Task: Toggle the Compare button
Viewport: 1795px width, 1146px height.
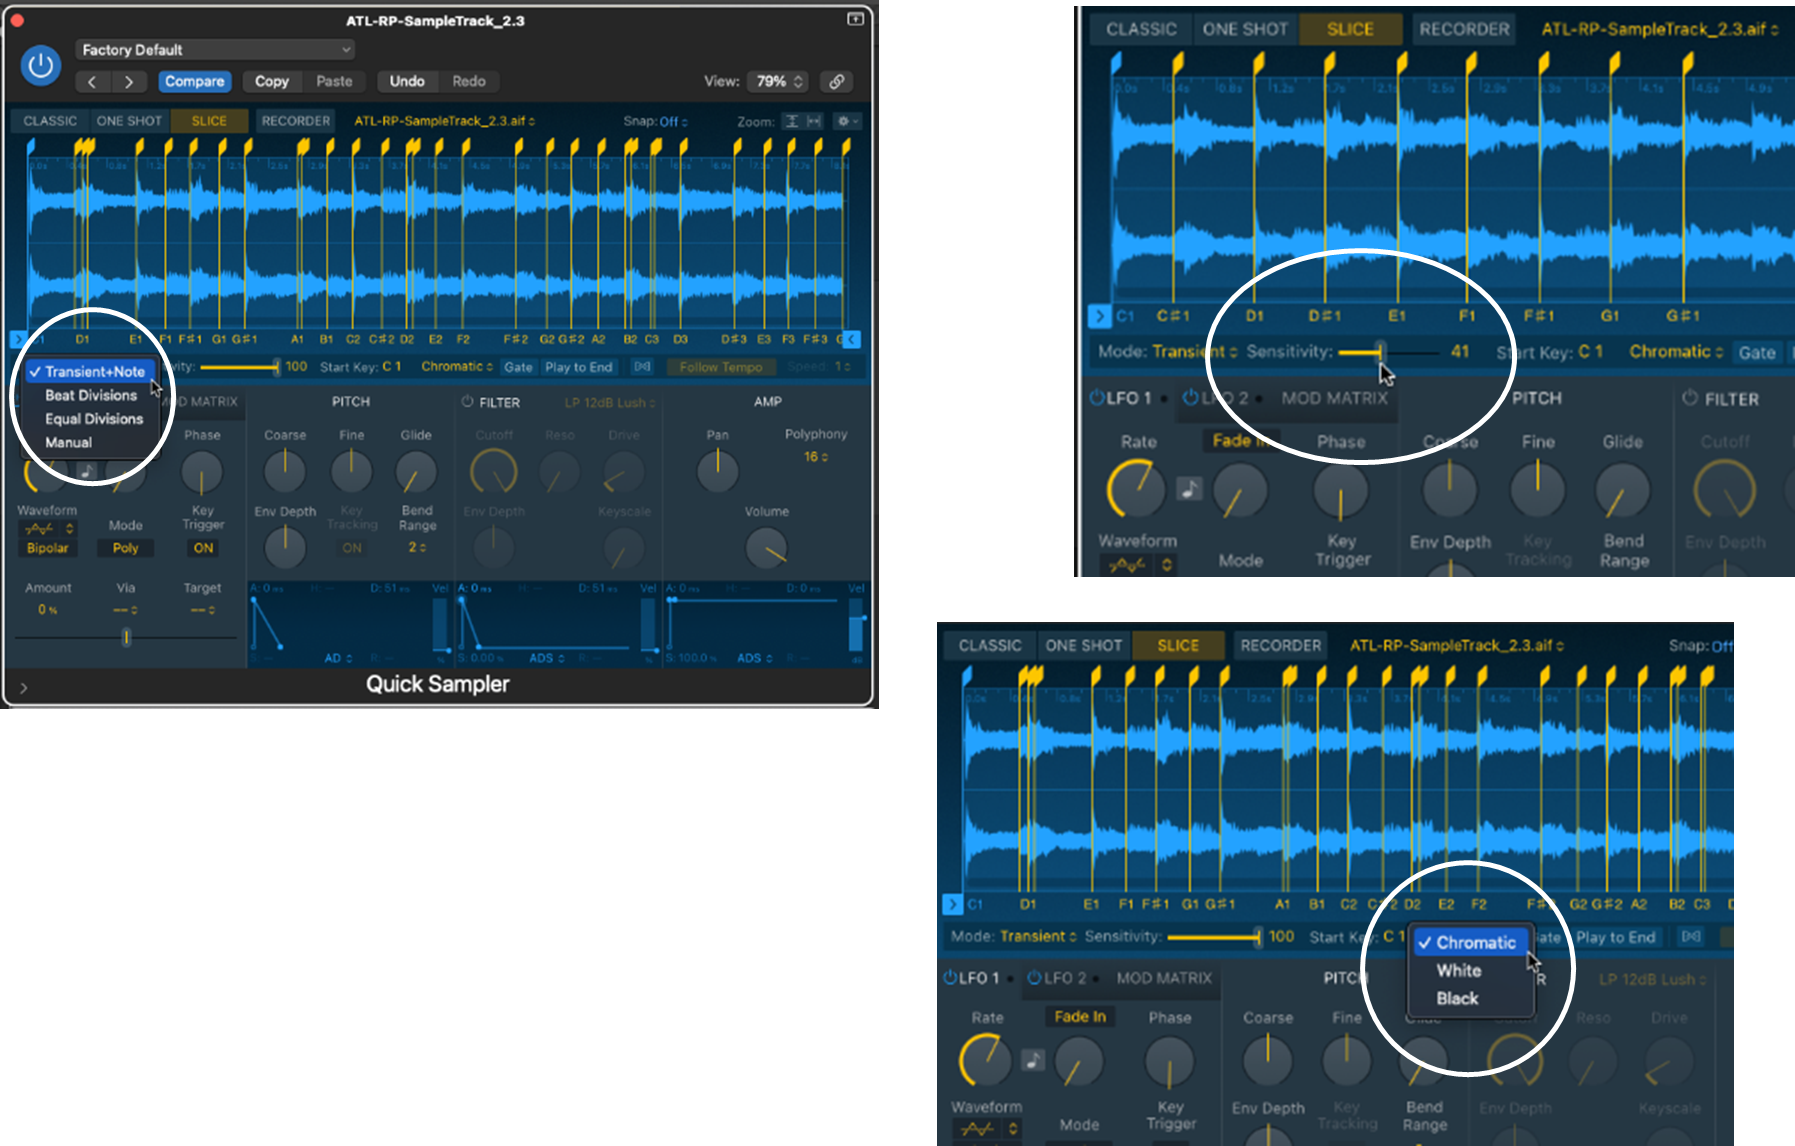Action: [195, 82]
